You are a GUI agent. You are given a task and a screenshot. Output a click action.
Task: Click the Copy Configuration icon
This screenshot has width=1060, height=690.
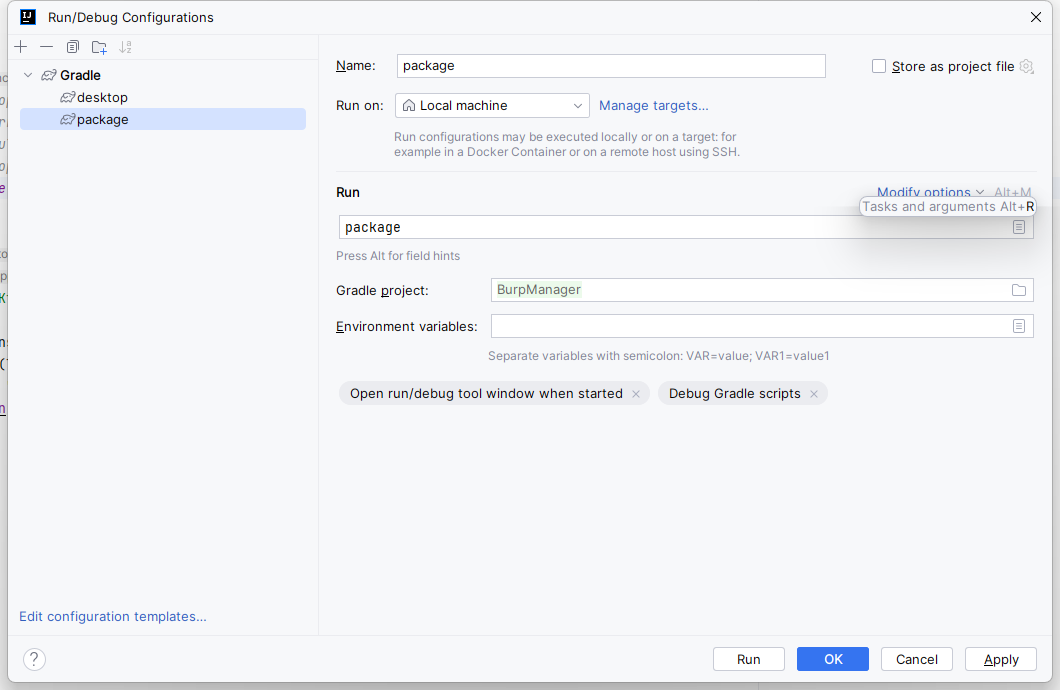coord(73,47)
